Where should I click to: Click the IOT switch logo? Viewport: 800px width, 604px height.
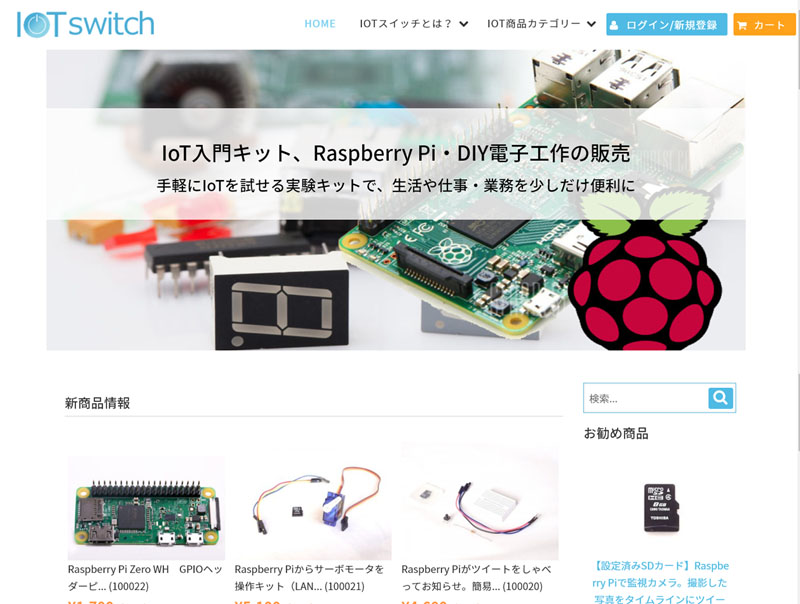[85, 24]
